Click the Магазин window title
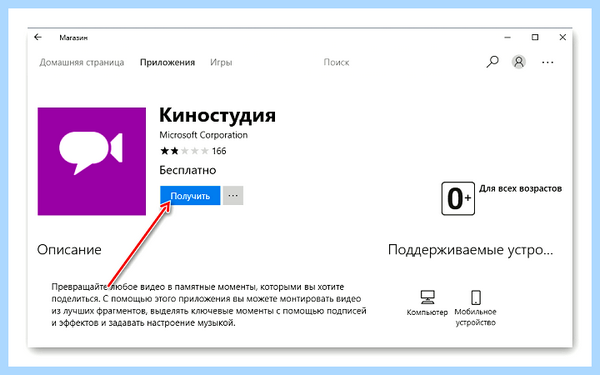The width and height of the screenshot is (600, 375). pyautogui.click(x=73, y=38)
